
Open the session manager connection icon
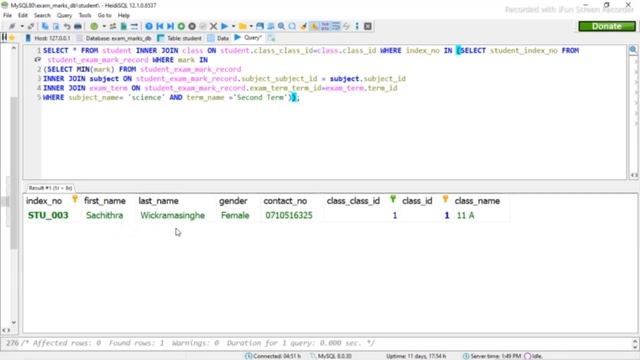(12, 26)
